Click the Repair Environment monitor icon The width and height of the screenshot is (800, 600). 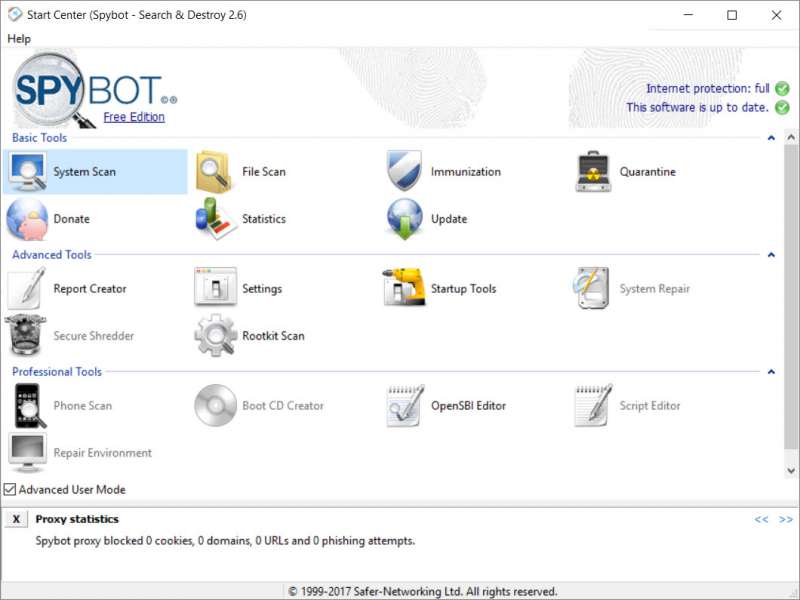point(28,453)
